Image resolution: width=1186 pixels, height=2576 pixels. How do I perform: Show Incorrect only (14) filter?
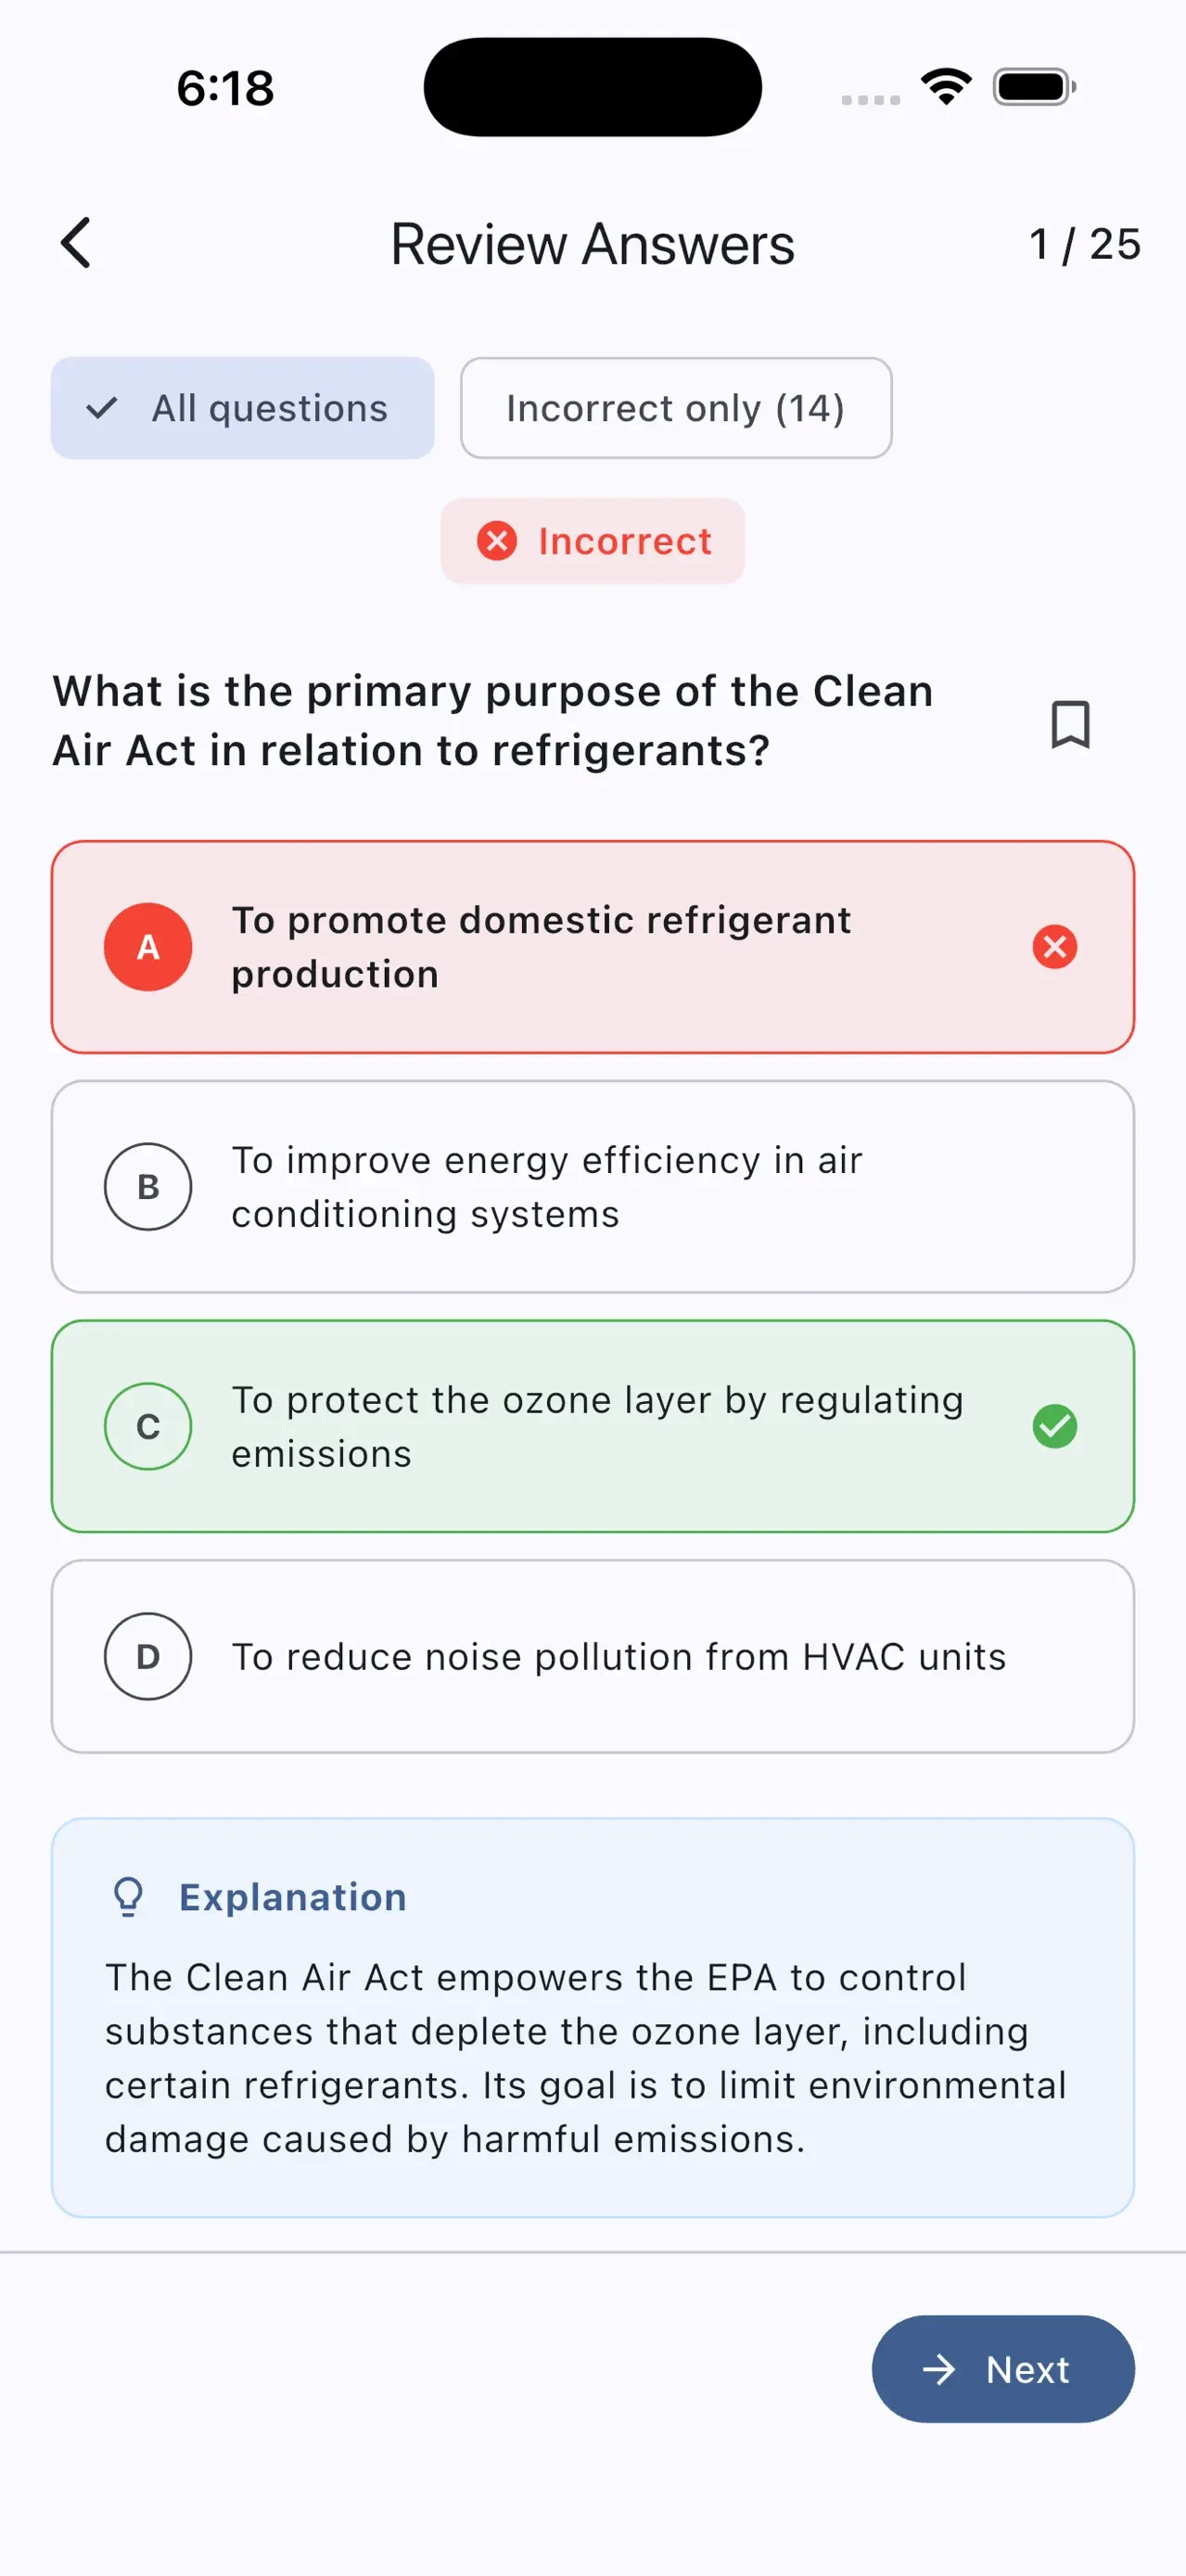[x=676, y=408]
